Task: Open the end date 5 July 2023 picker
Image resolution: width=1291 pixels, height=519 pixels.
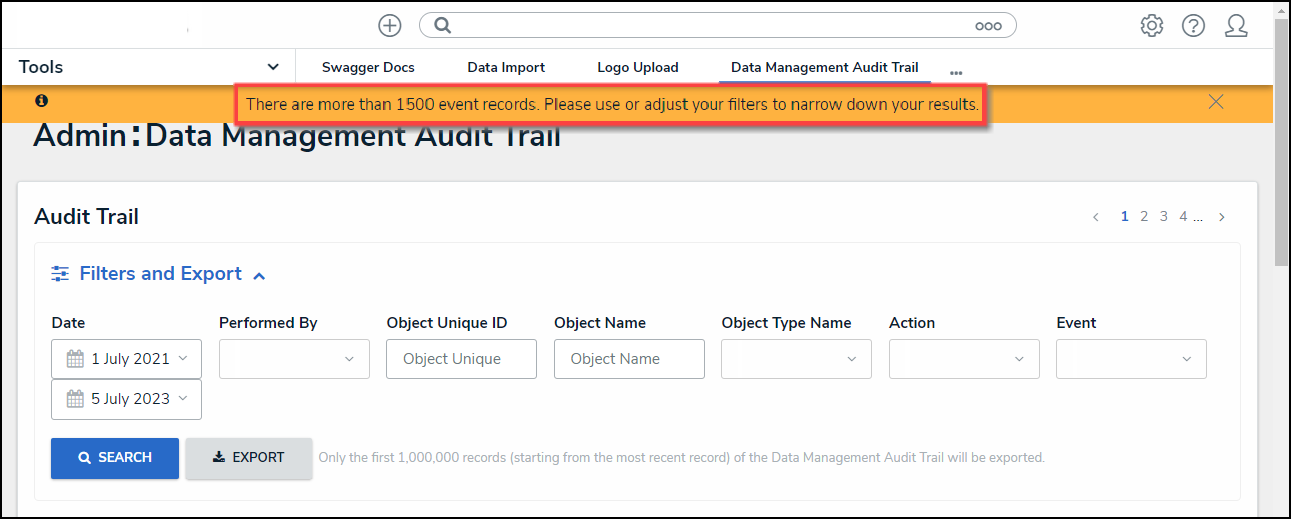Action: [x=126, y=399]
